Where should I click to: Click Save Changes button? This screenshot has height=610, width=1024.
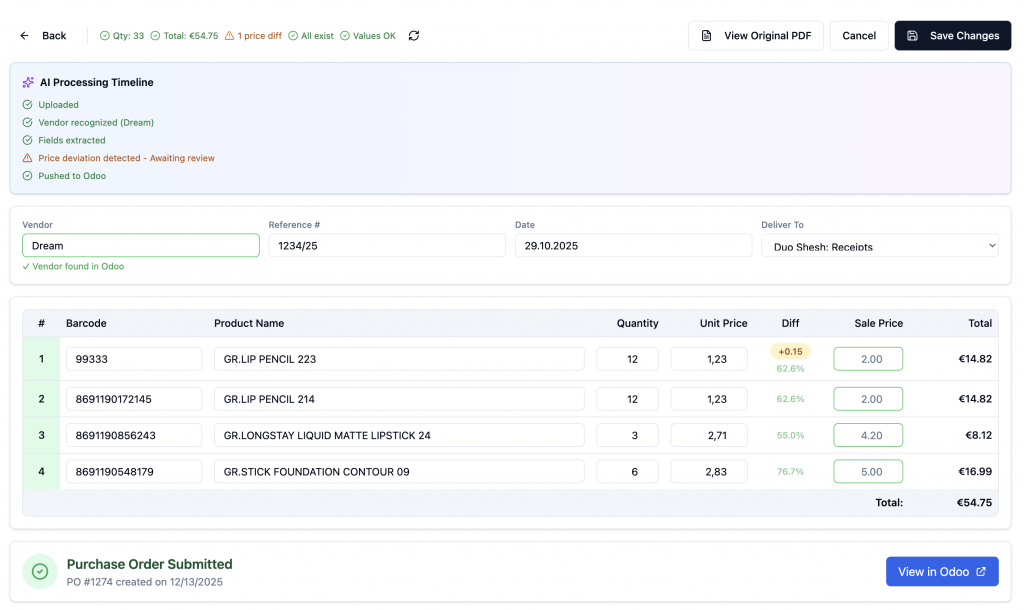point(952,36)
